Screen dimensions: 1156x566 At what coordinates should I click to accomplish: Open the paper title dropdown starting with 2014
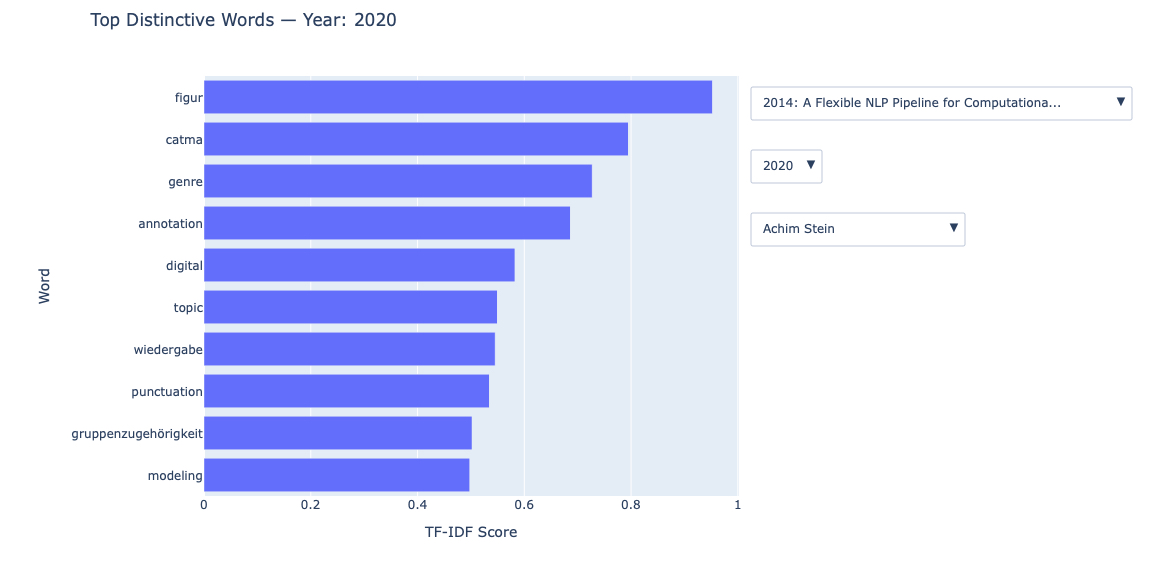940,103
